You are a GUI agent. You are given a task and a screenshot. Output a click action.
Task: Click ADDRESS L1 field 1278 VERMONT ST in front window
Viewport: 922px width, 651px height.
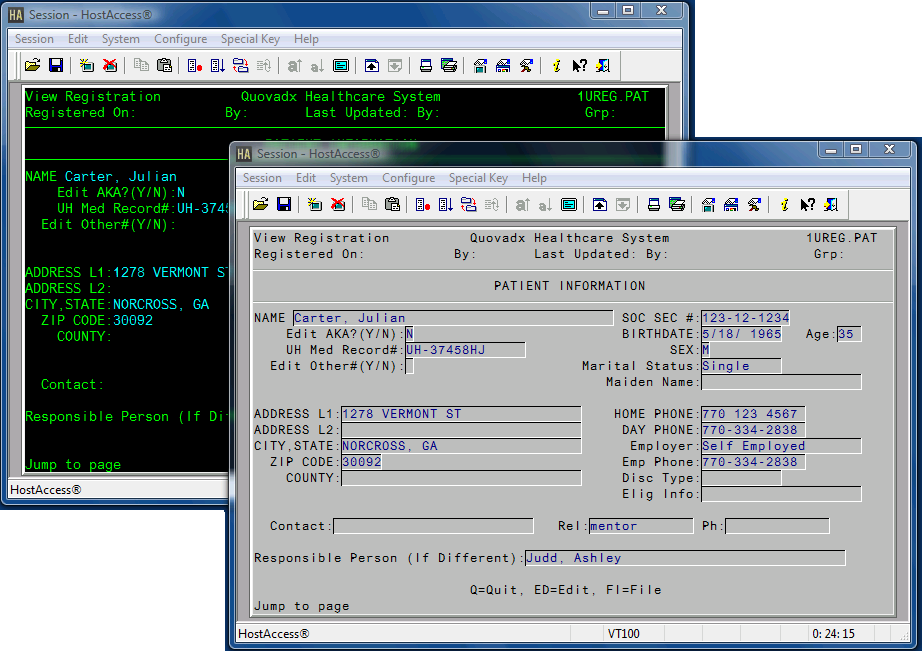(x=461, y=414)
